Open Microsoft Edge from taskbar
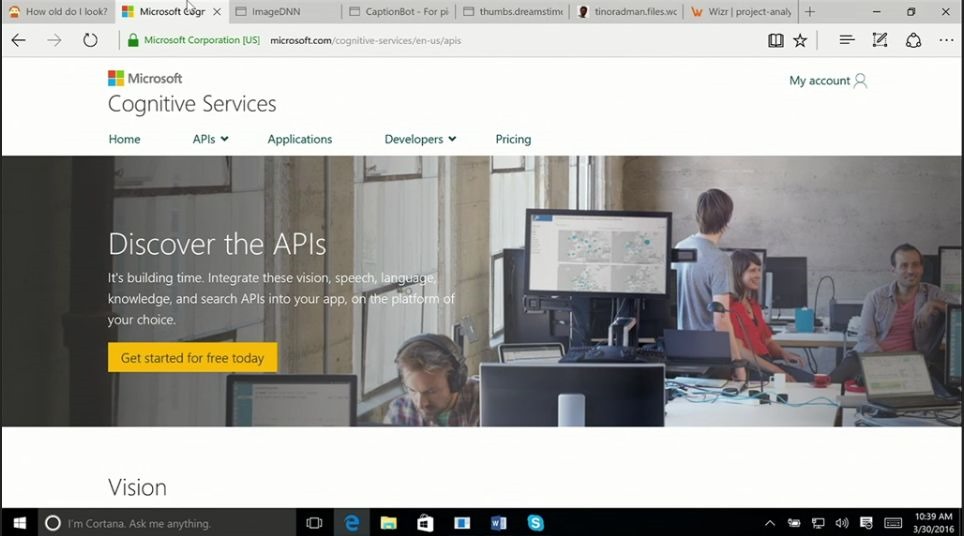Viewport: 964px width, 536px height. tap(352, 523)
